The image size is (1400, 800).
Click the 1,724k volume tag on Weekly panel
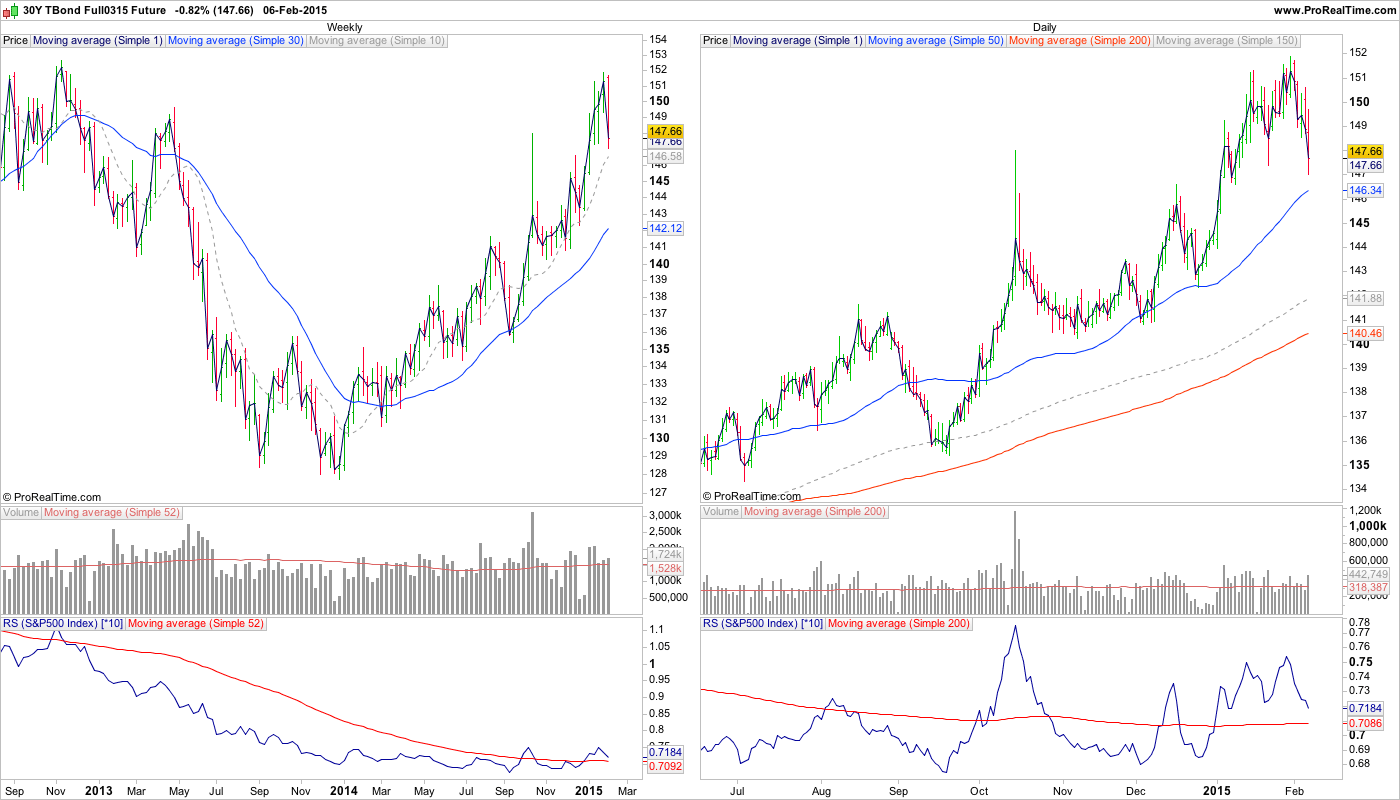(x=666, y=554)
